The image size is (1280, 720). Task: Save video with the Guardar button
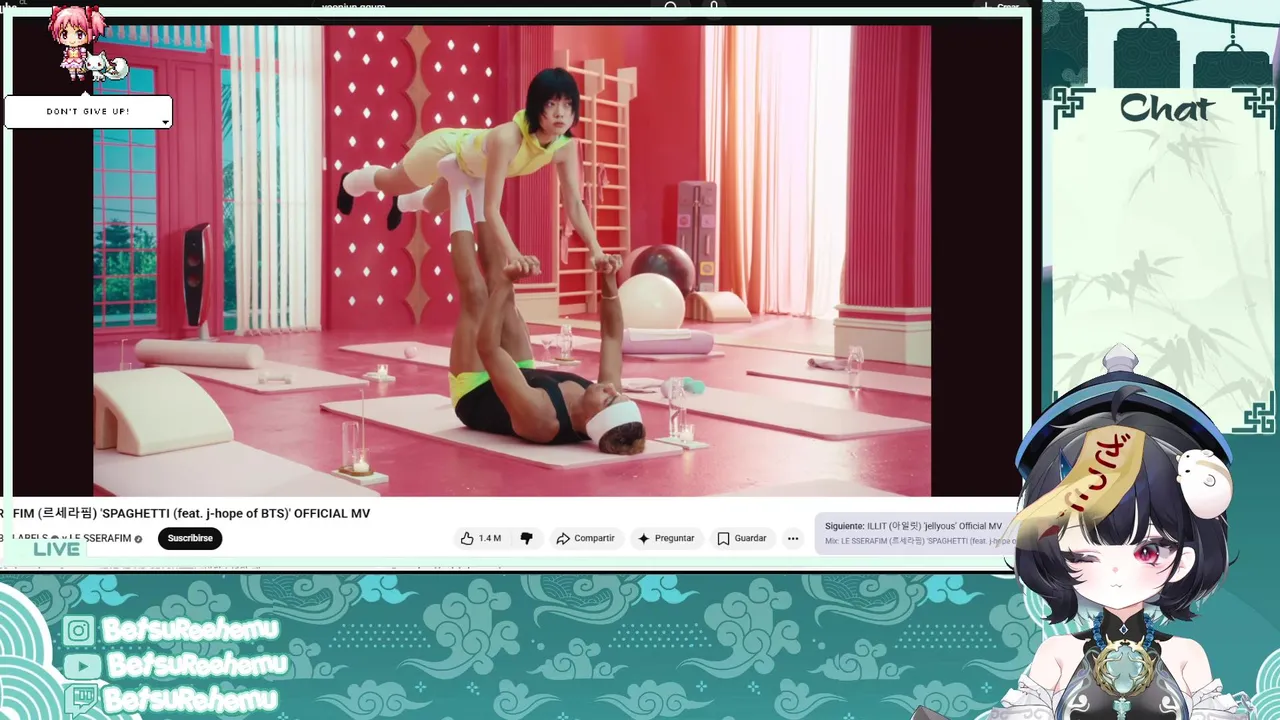[x=741, y=538]
